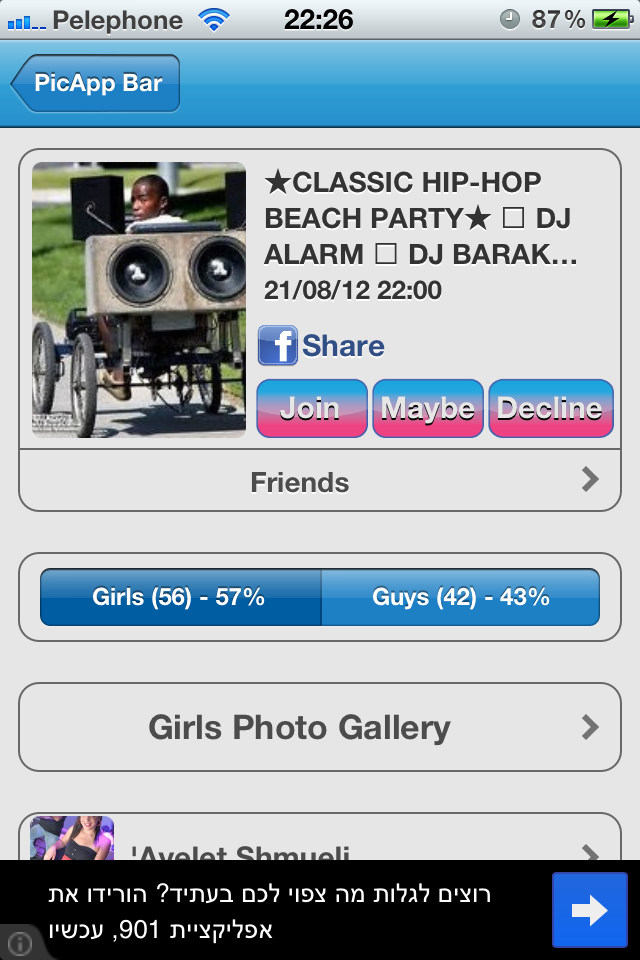Tap the alarm clock status icon
The height and width of the screenshot is (960, 640).
point(510,20)
